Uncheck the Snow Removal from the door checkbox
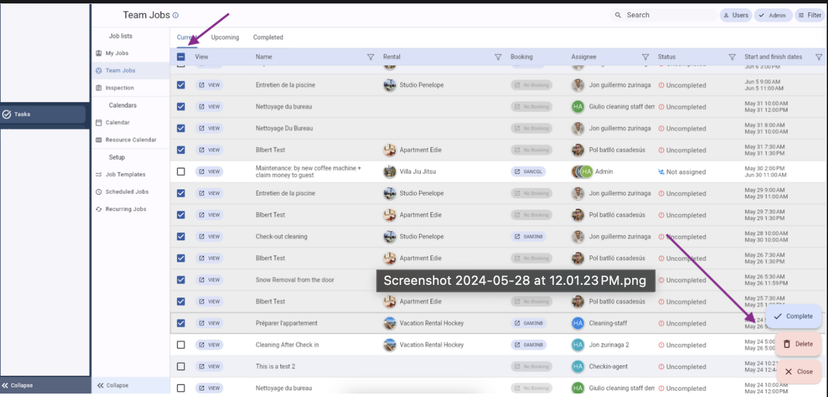This screenshot has height=397, width=828. coord(181,280)
